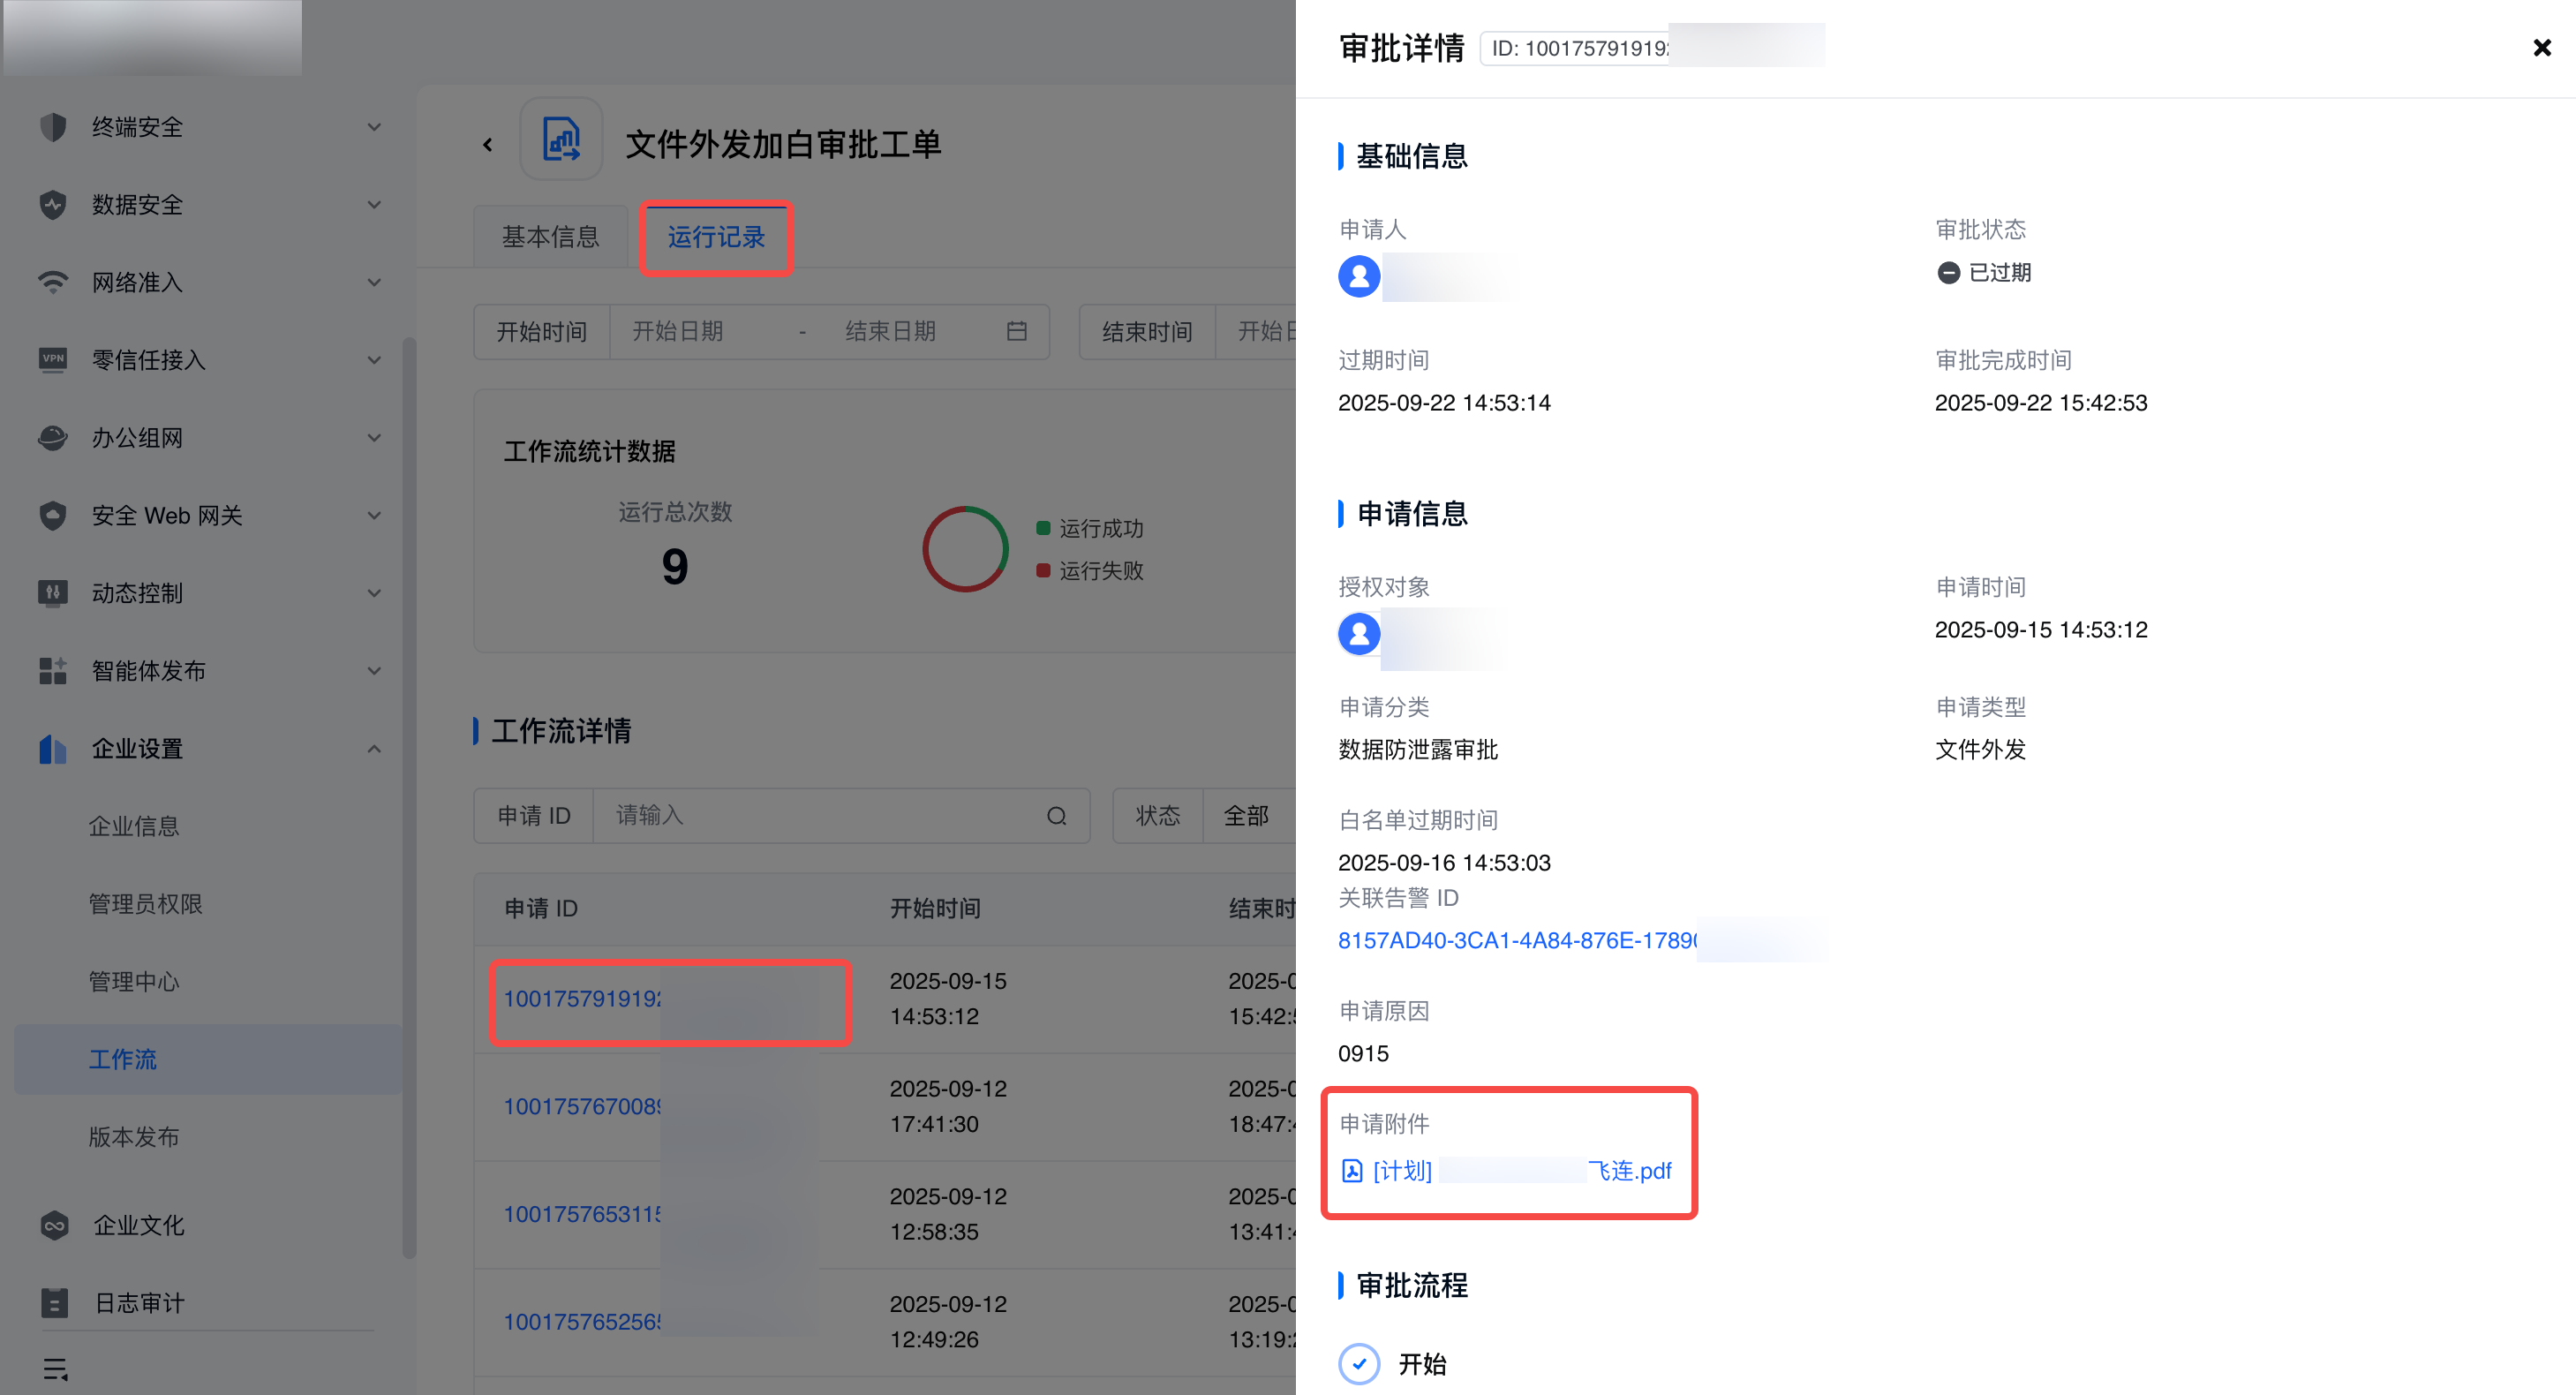
Task: Click the search magnifier in 申请 ID field
Action: point(1057,816)
